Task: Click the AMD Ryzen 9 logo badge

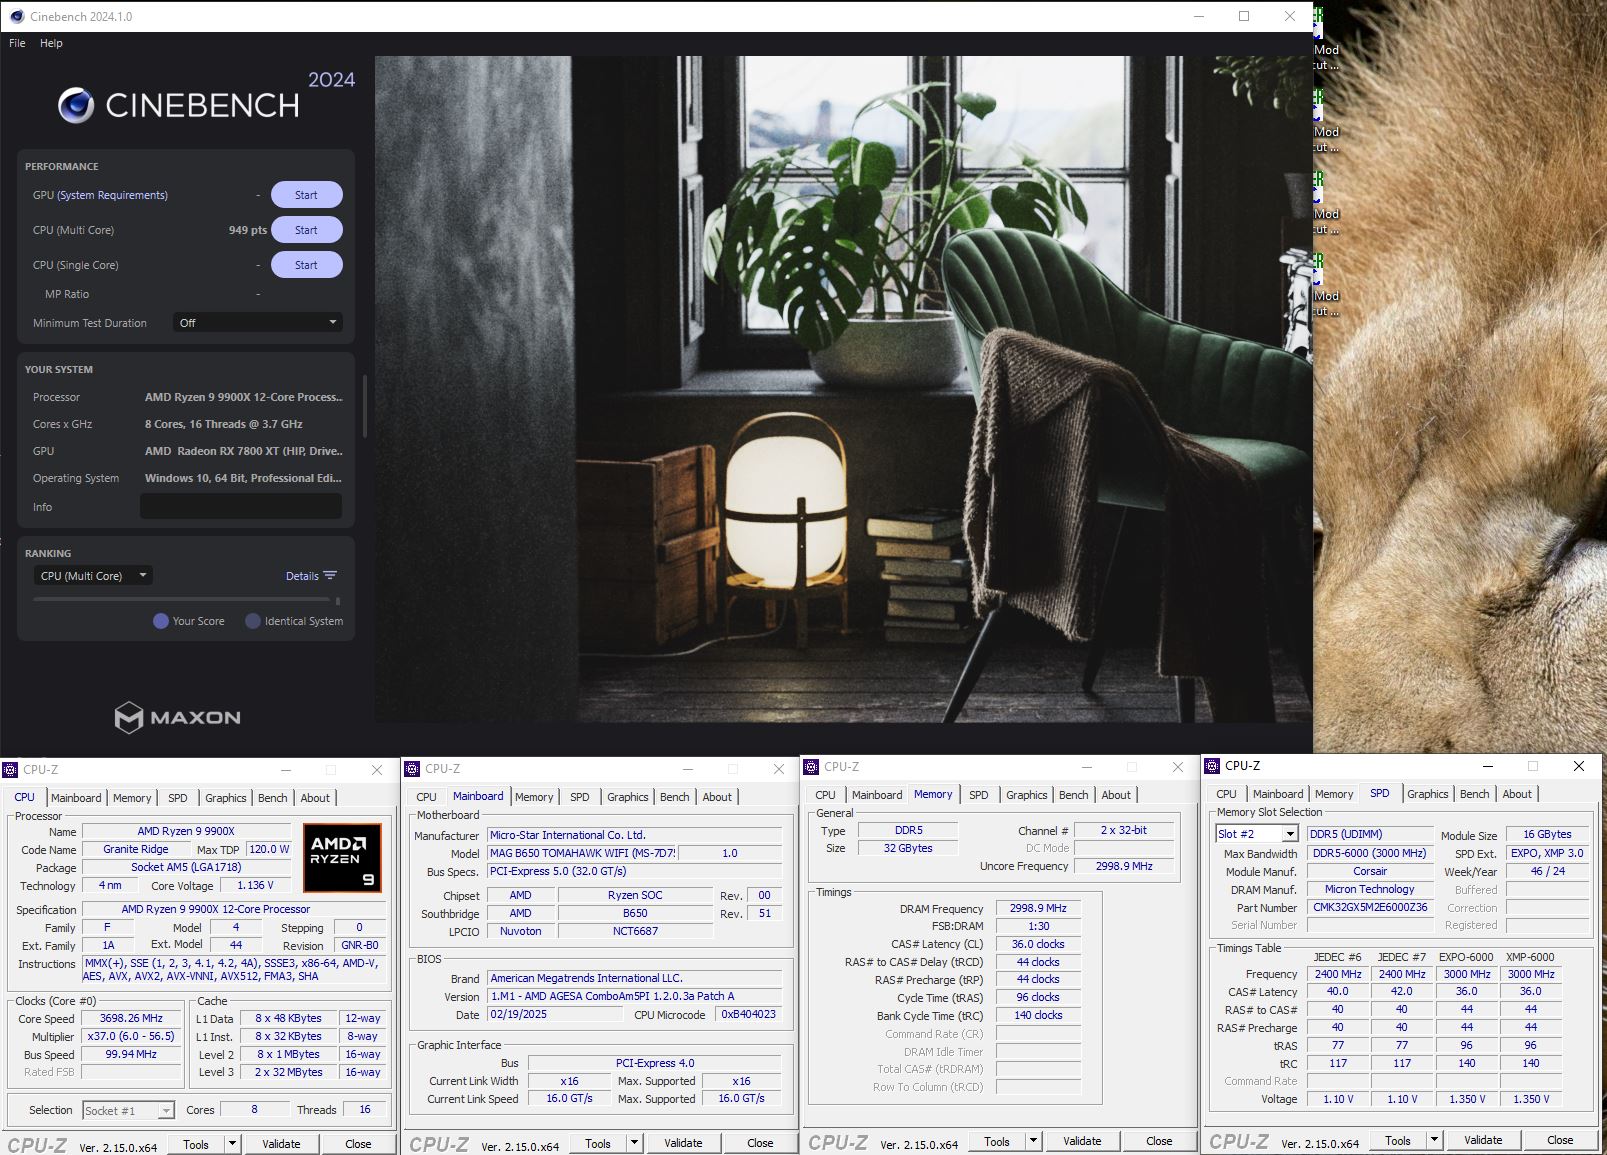Action: click(342, 858)
